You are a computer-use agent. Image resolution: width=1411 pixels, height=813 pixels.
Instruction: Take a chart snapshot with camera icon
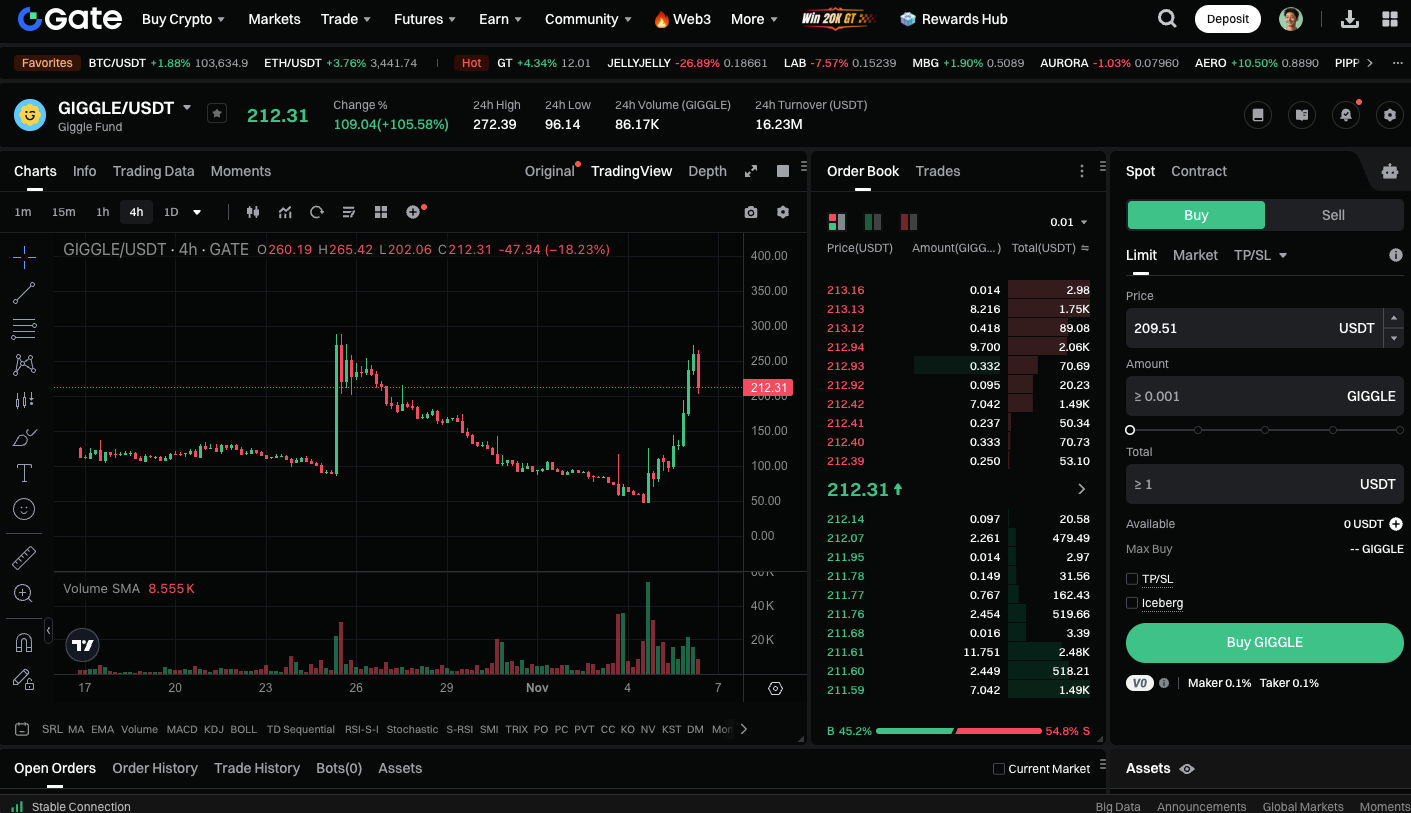click(x=751, y=212)
